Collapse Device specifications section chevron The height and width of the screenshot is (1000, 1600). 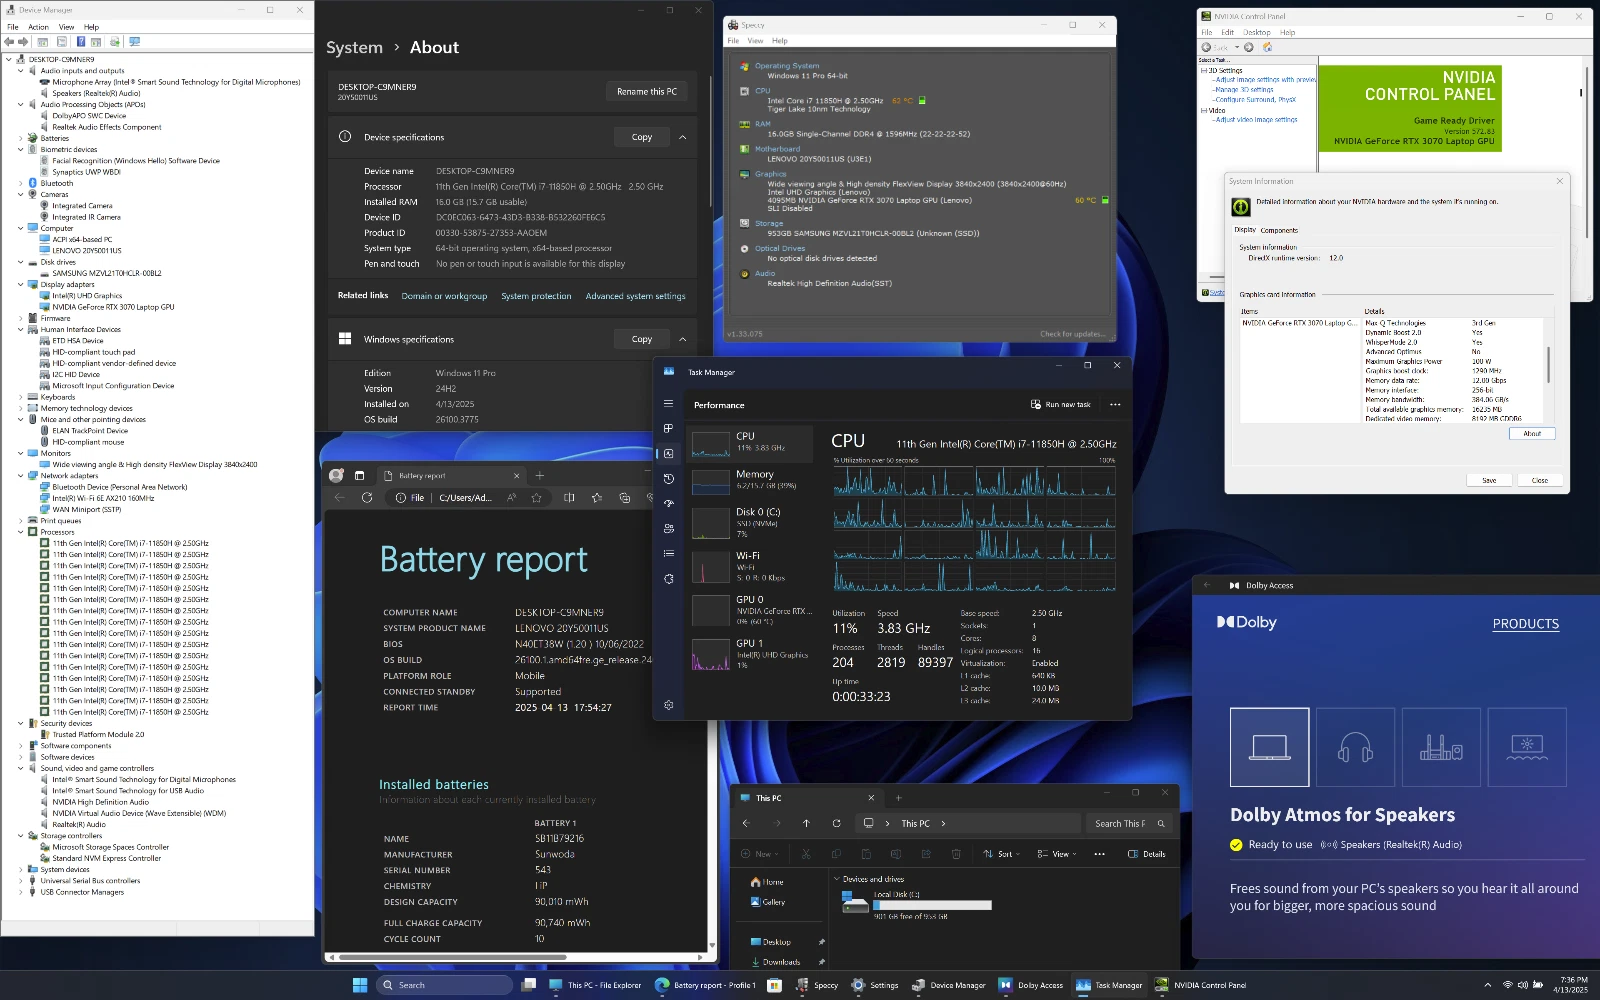[683, 137]
